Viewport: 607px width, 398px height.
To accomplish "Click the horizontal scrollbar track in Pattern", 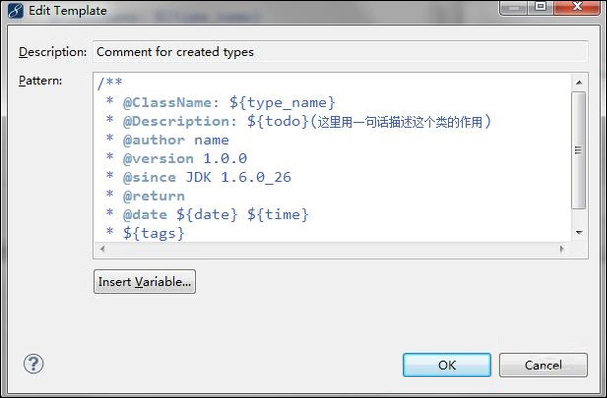I will coord(332,249).
